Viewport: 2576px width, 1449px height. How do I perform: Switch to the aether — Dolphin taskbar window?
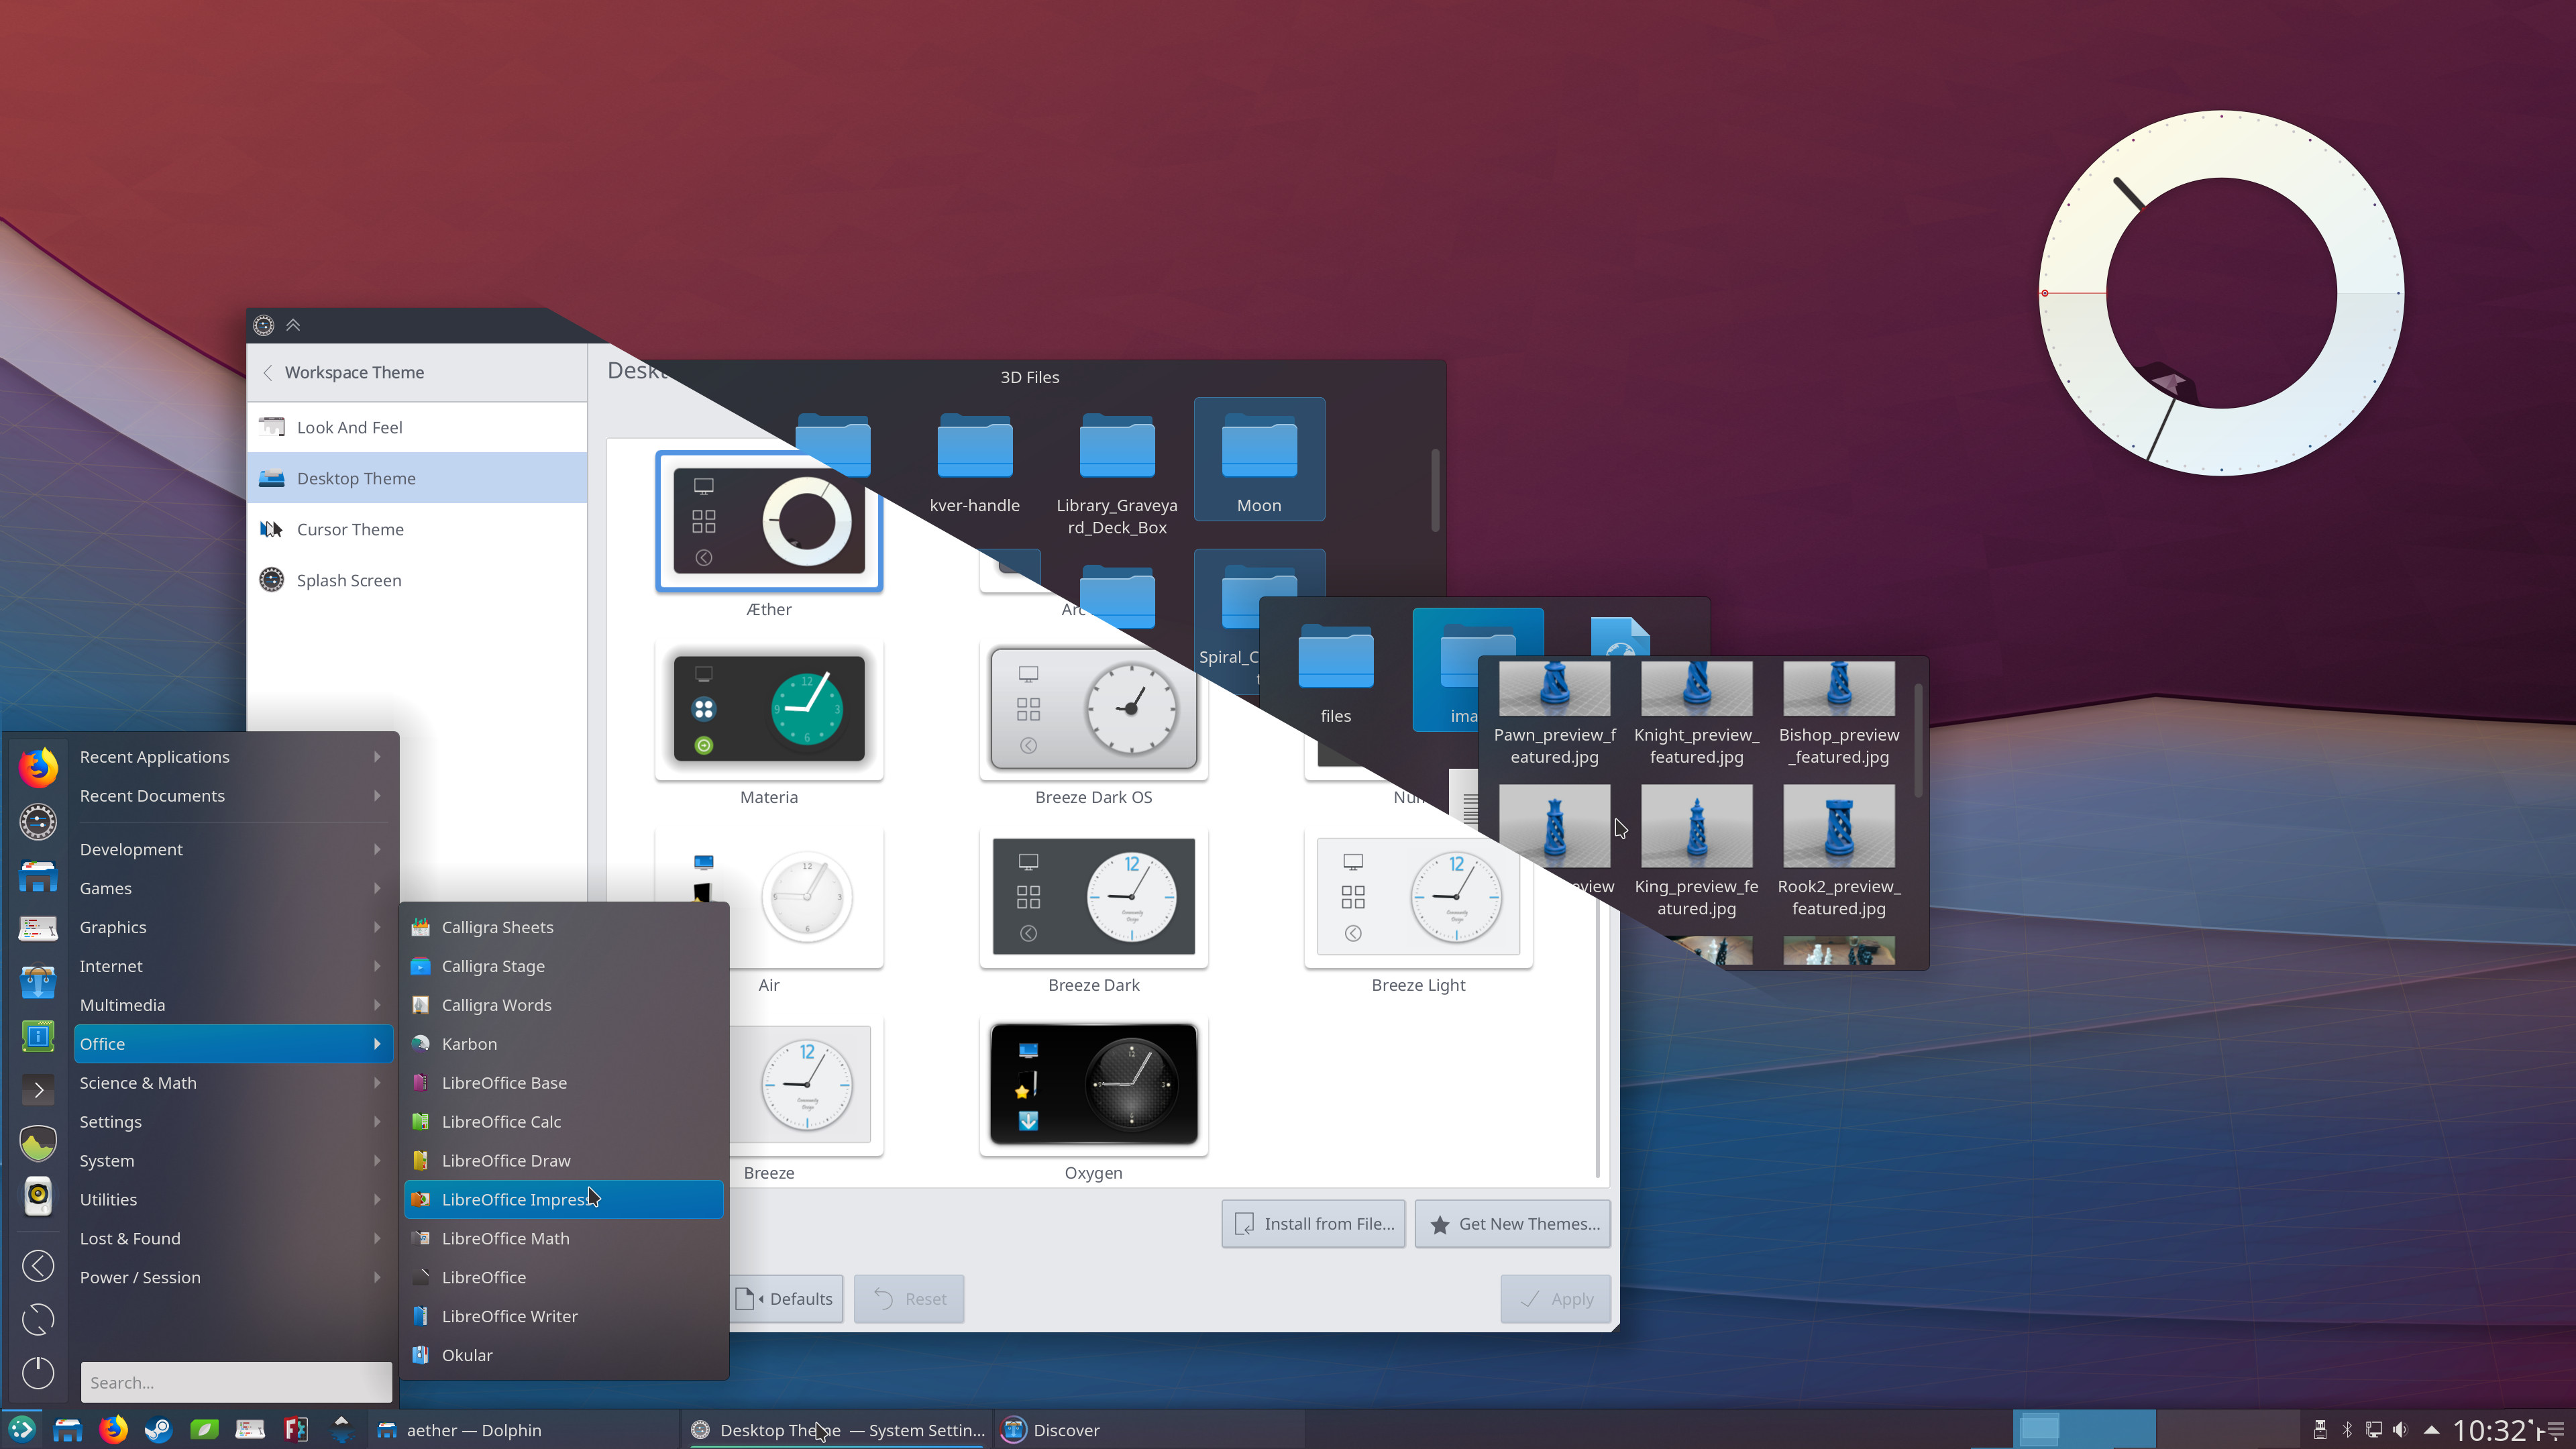pyautogui.click(x=523, y=1430)
